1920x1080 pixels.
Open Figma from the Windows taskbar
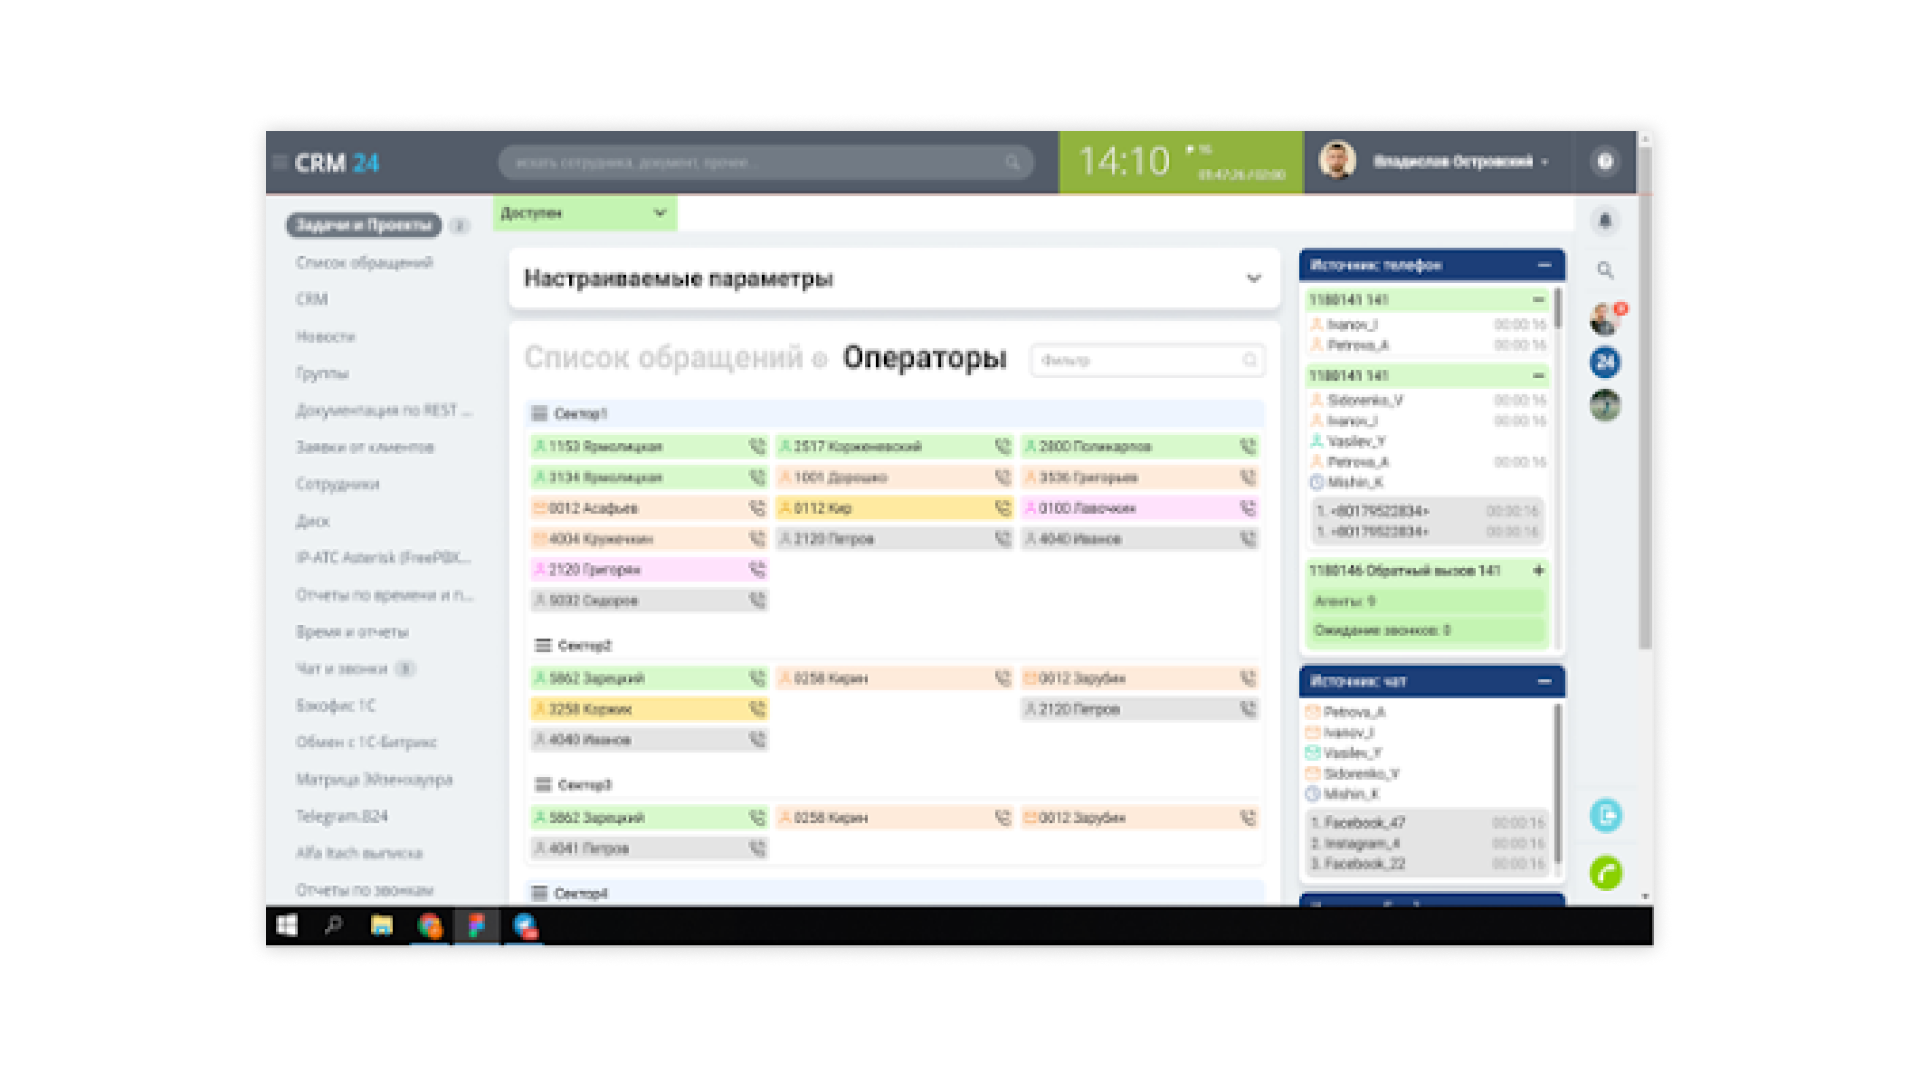click(x=477, y=926)
